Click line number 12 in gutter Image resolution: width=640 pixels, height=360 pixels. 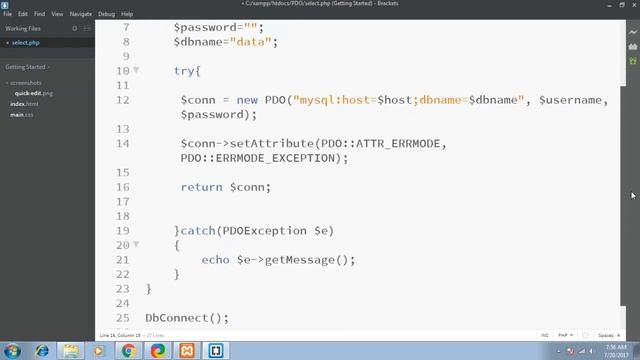(122, 100)
